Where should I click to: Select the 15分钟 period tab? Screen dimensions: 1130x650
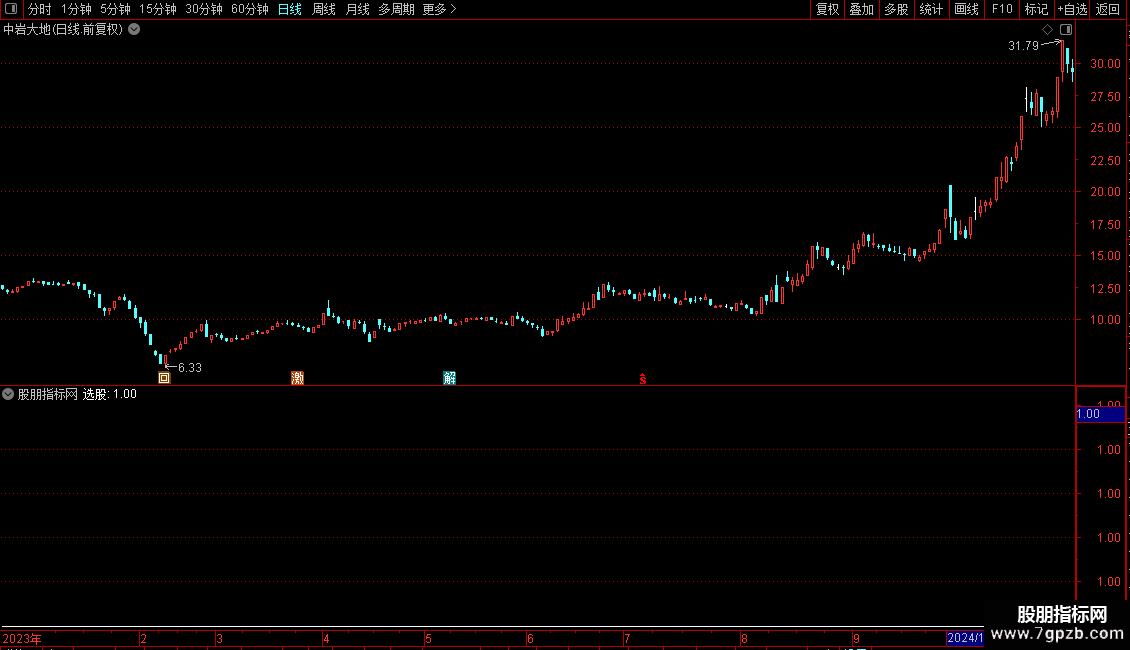click(x=158, y=9)
